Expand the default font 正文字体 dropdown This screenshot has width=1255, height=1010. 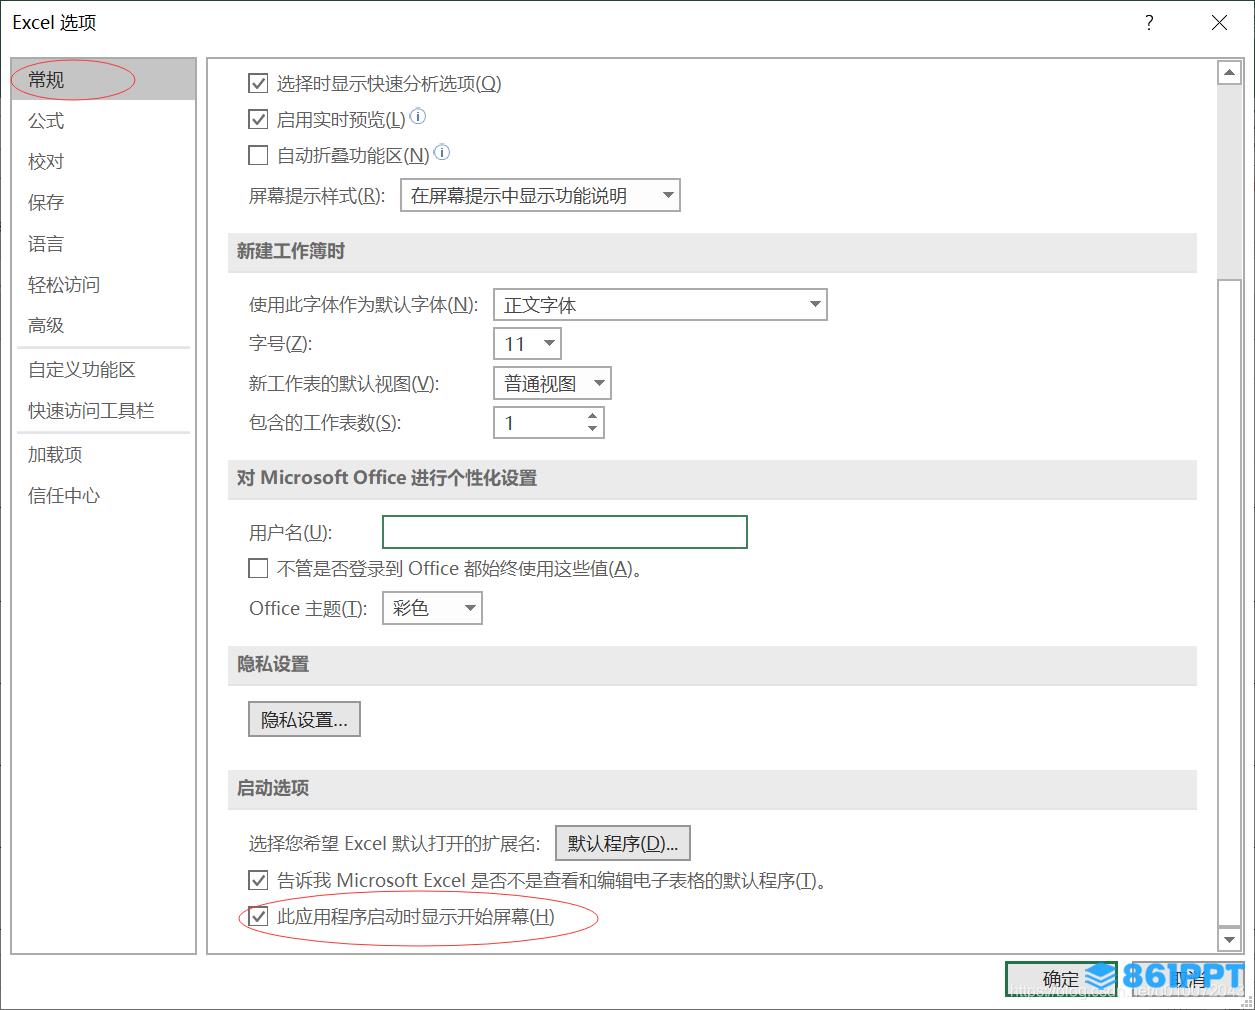click(660, 305)
